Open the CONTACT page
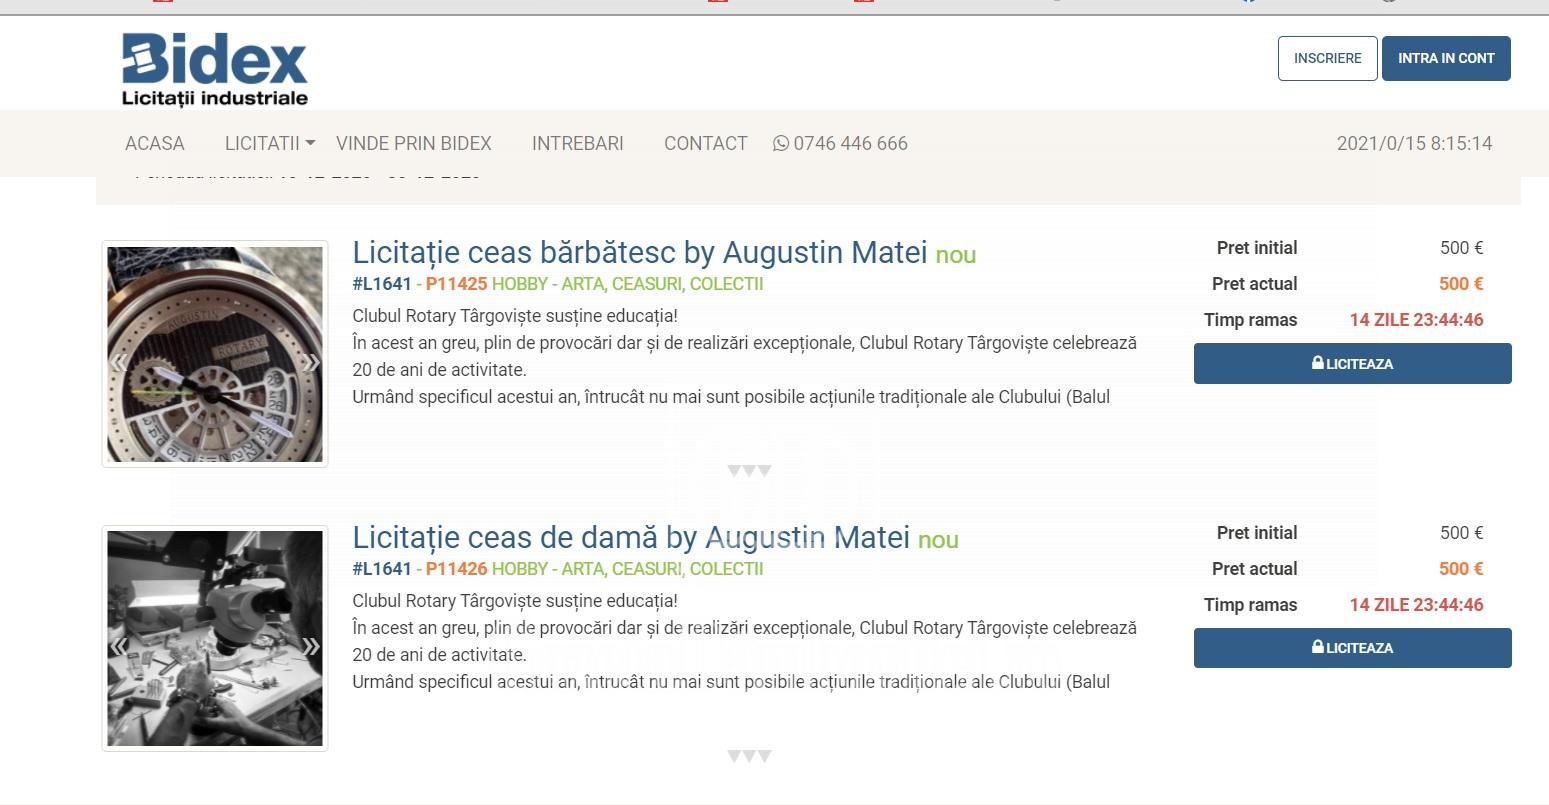The image size is (1549, 805). click(705, 143)
